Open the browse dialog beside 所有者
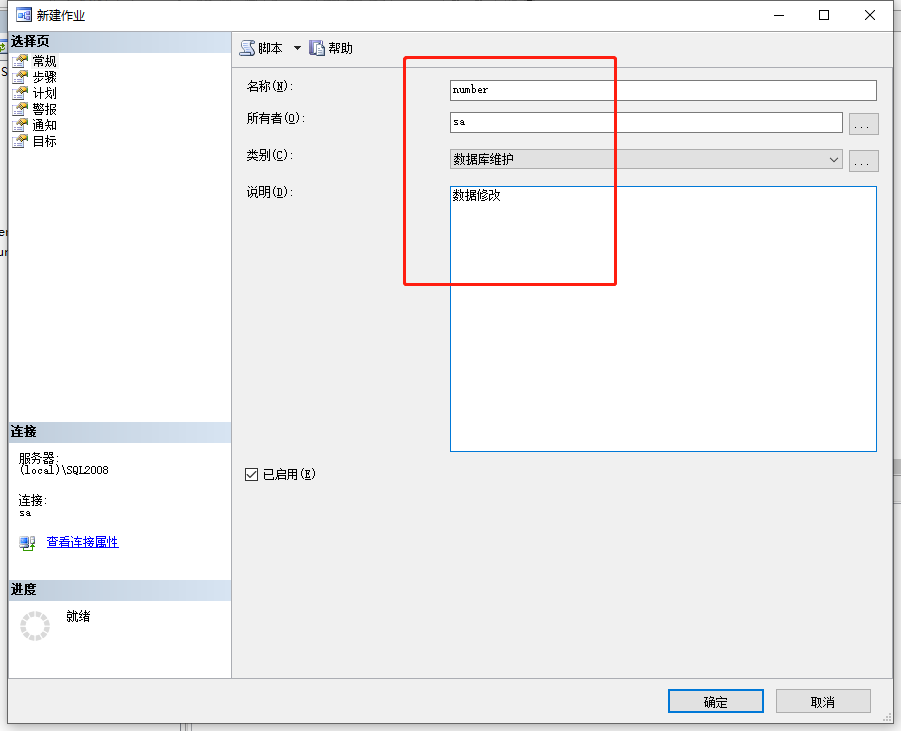Screen dimensions: 901x731 point(863,122)
